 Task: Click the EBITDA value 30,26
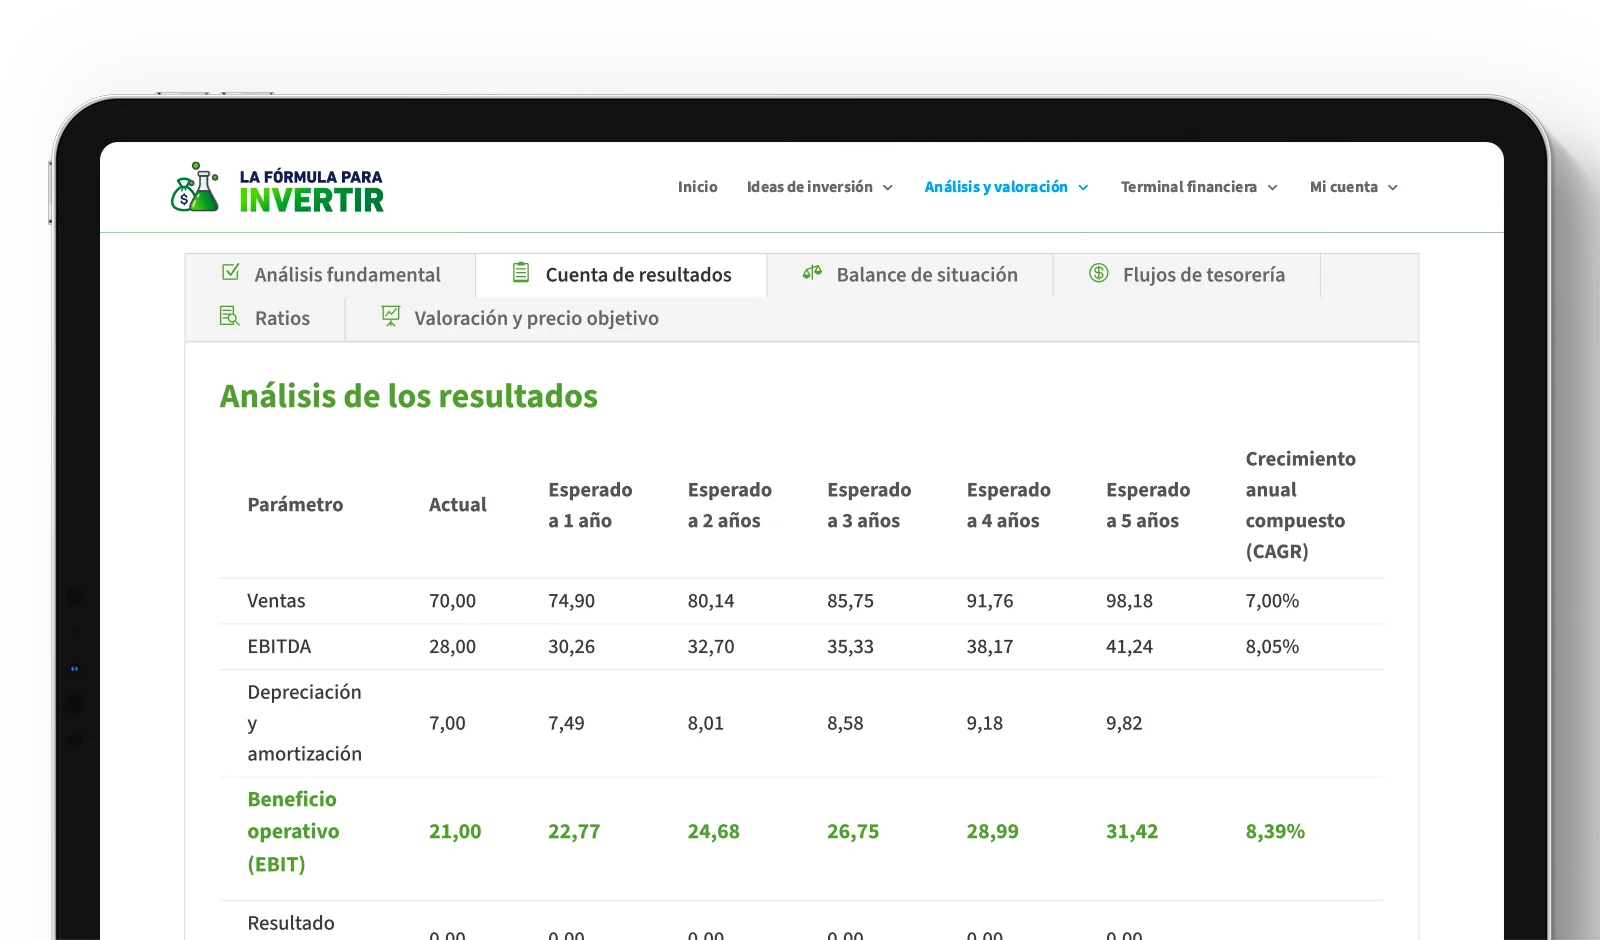571,647
